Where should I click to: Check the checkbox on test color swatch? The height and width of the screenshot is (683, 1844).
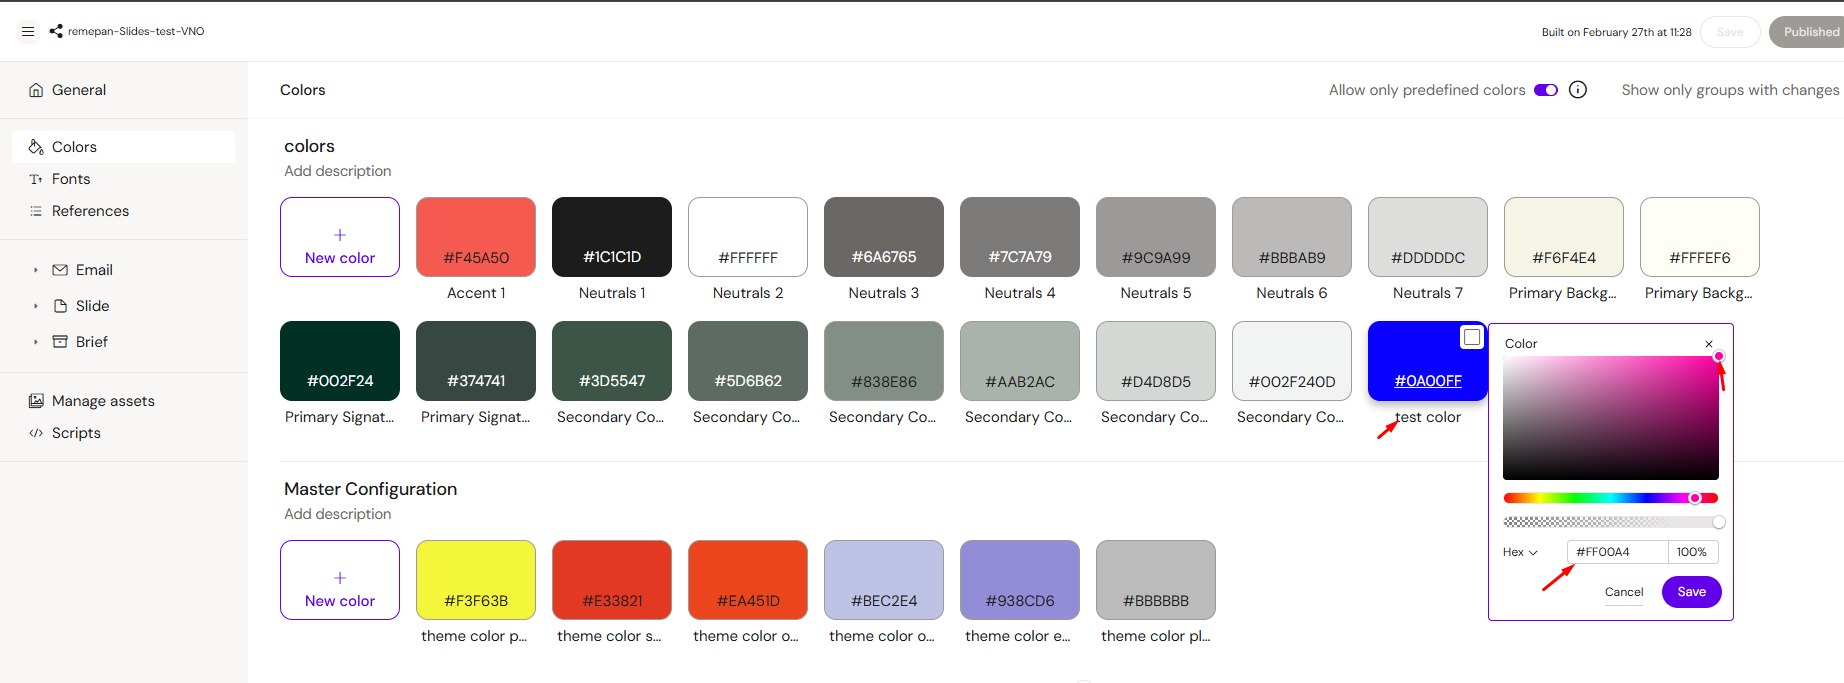[x=1472, y=338]
